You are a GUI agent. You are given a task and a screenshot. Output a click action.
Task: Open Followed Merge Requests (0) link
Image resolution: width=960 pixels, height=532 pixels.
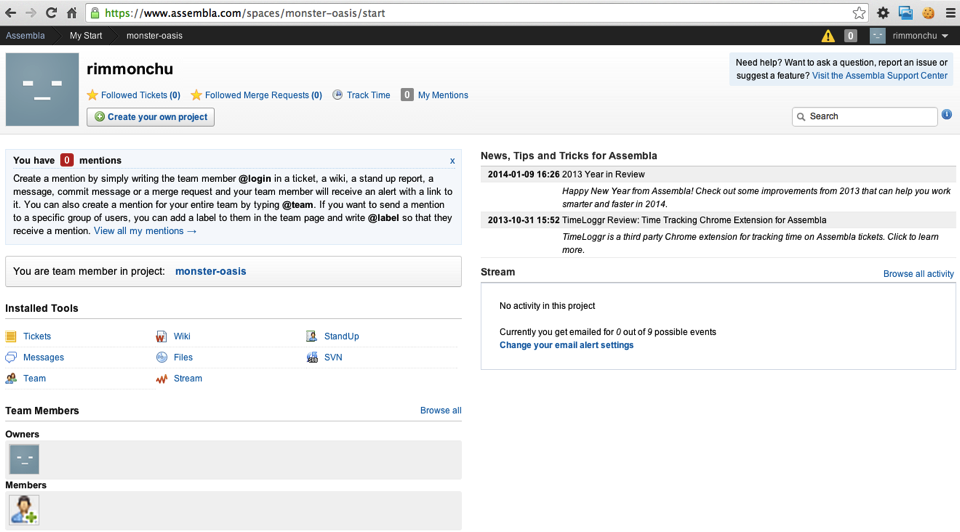(x=263, y=95)
